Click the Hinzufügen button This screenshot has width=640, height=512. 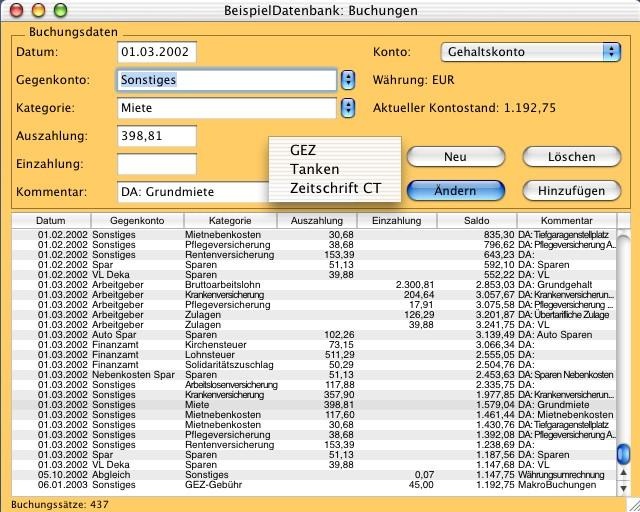[571, 191]
